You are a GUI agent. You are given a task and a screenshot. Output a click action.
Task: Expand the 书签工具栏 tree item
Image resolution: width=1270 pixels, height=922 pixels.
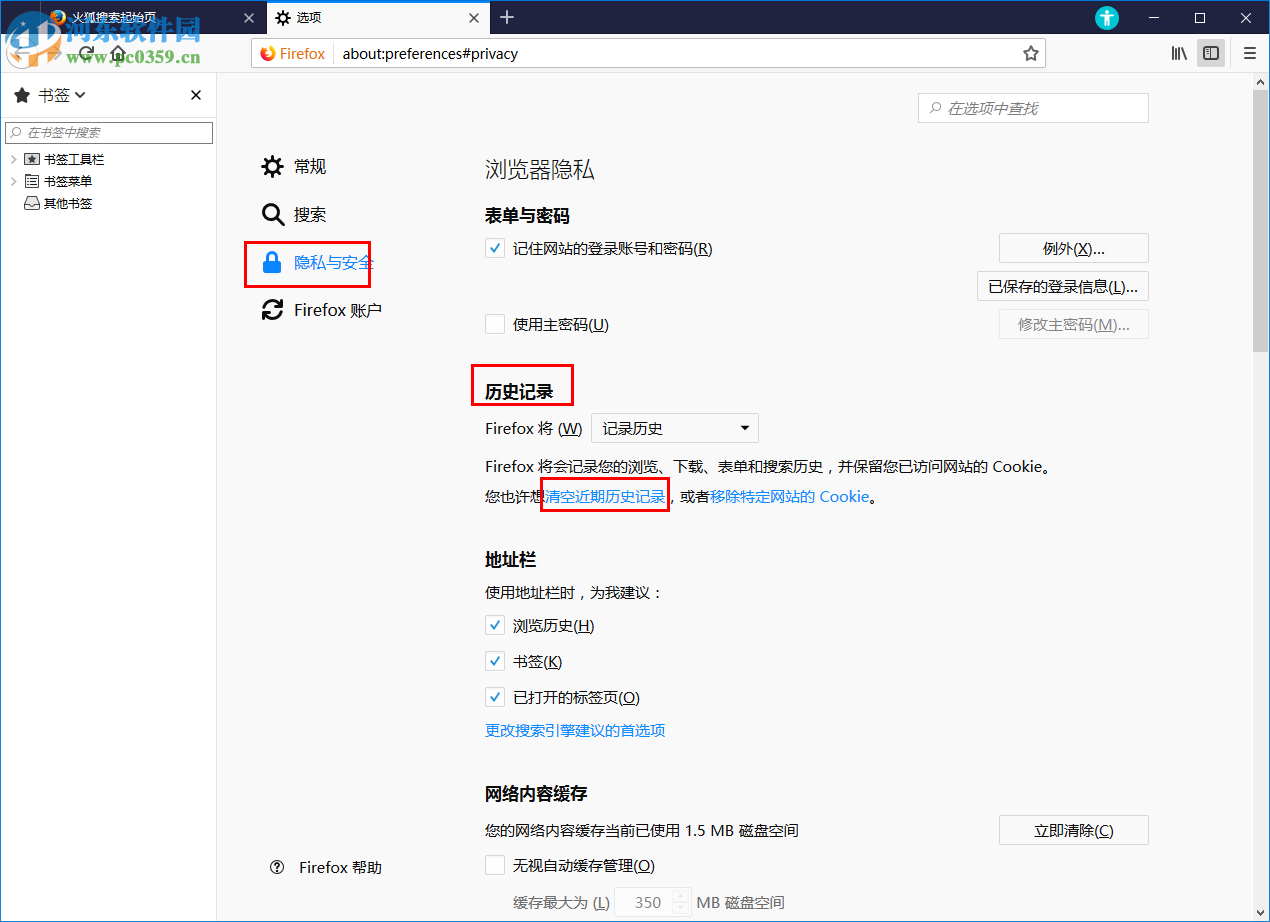click(14, 158)
